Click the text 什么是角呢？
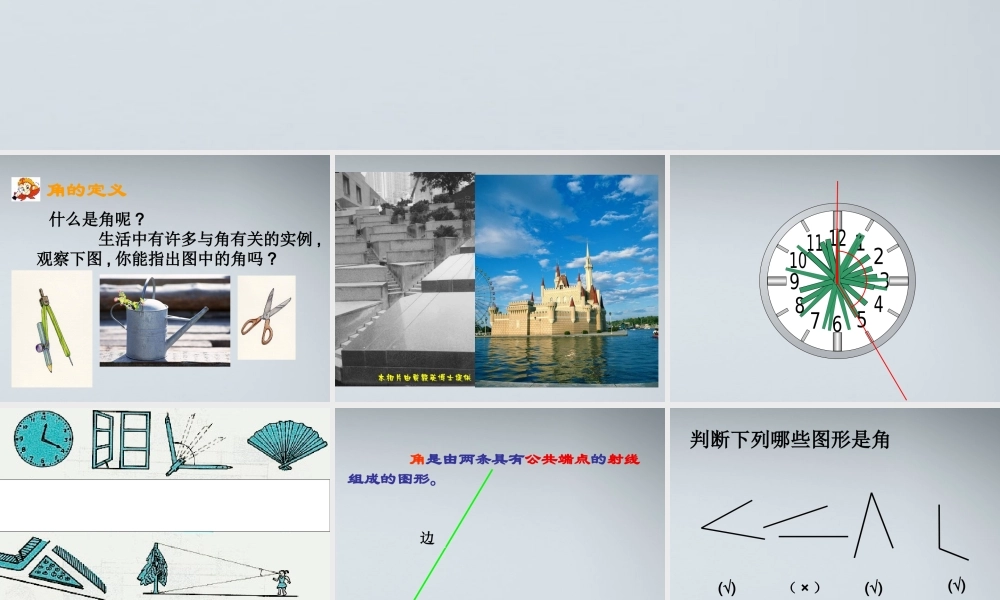Screen dimensions: 1000x600 [98, 219]
